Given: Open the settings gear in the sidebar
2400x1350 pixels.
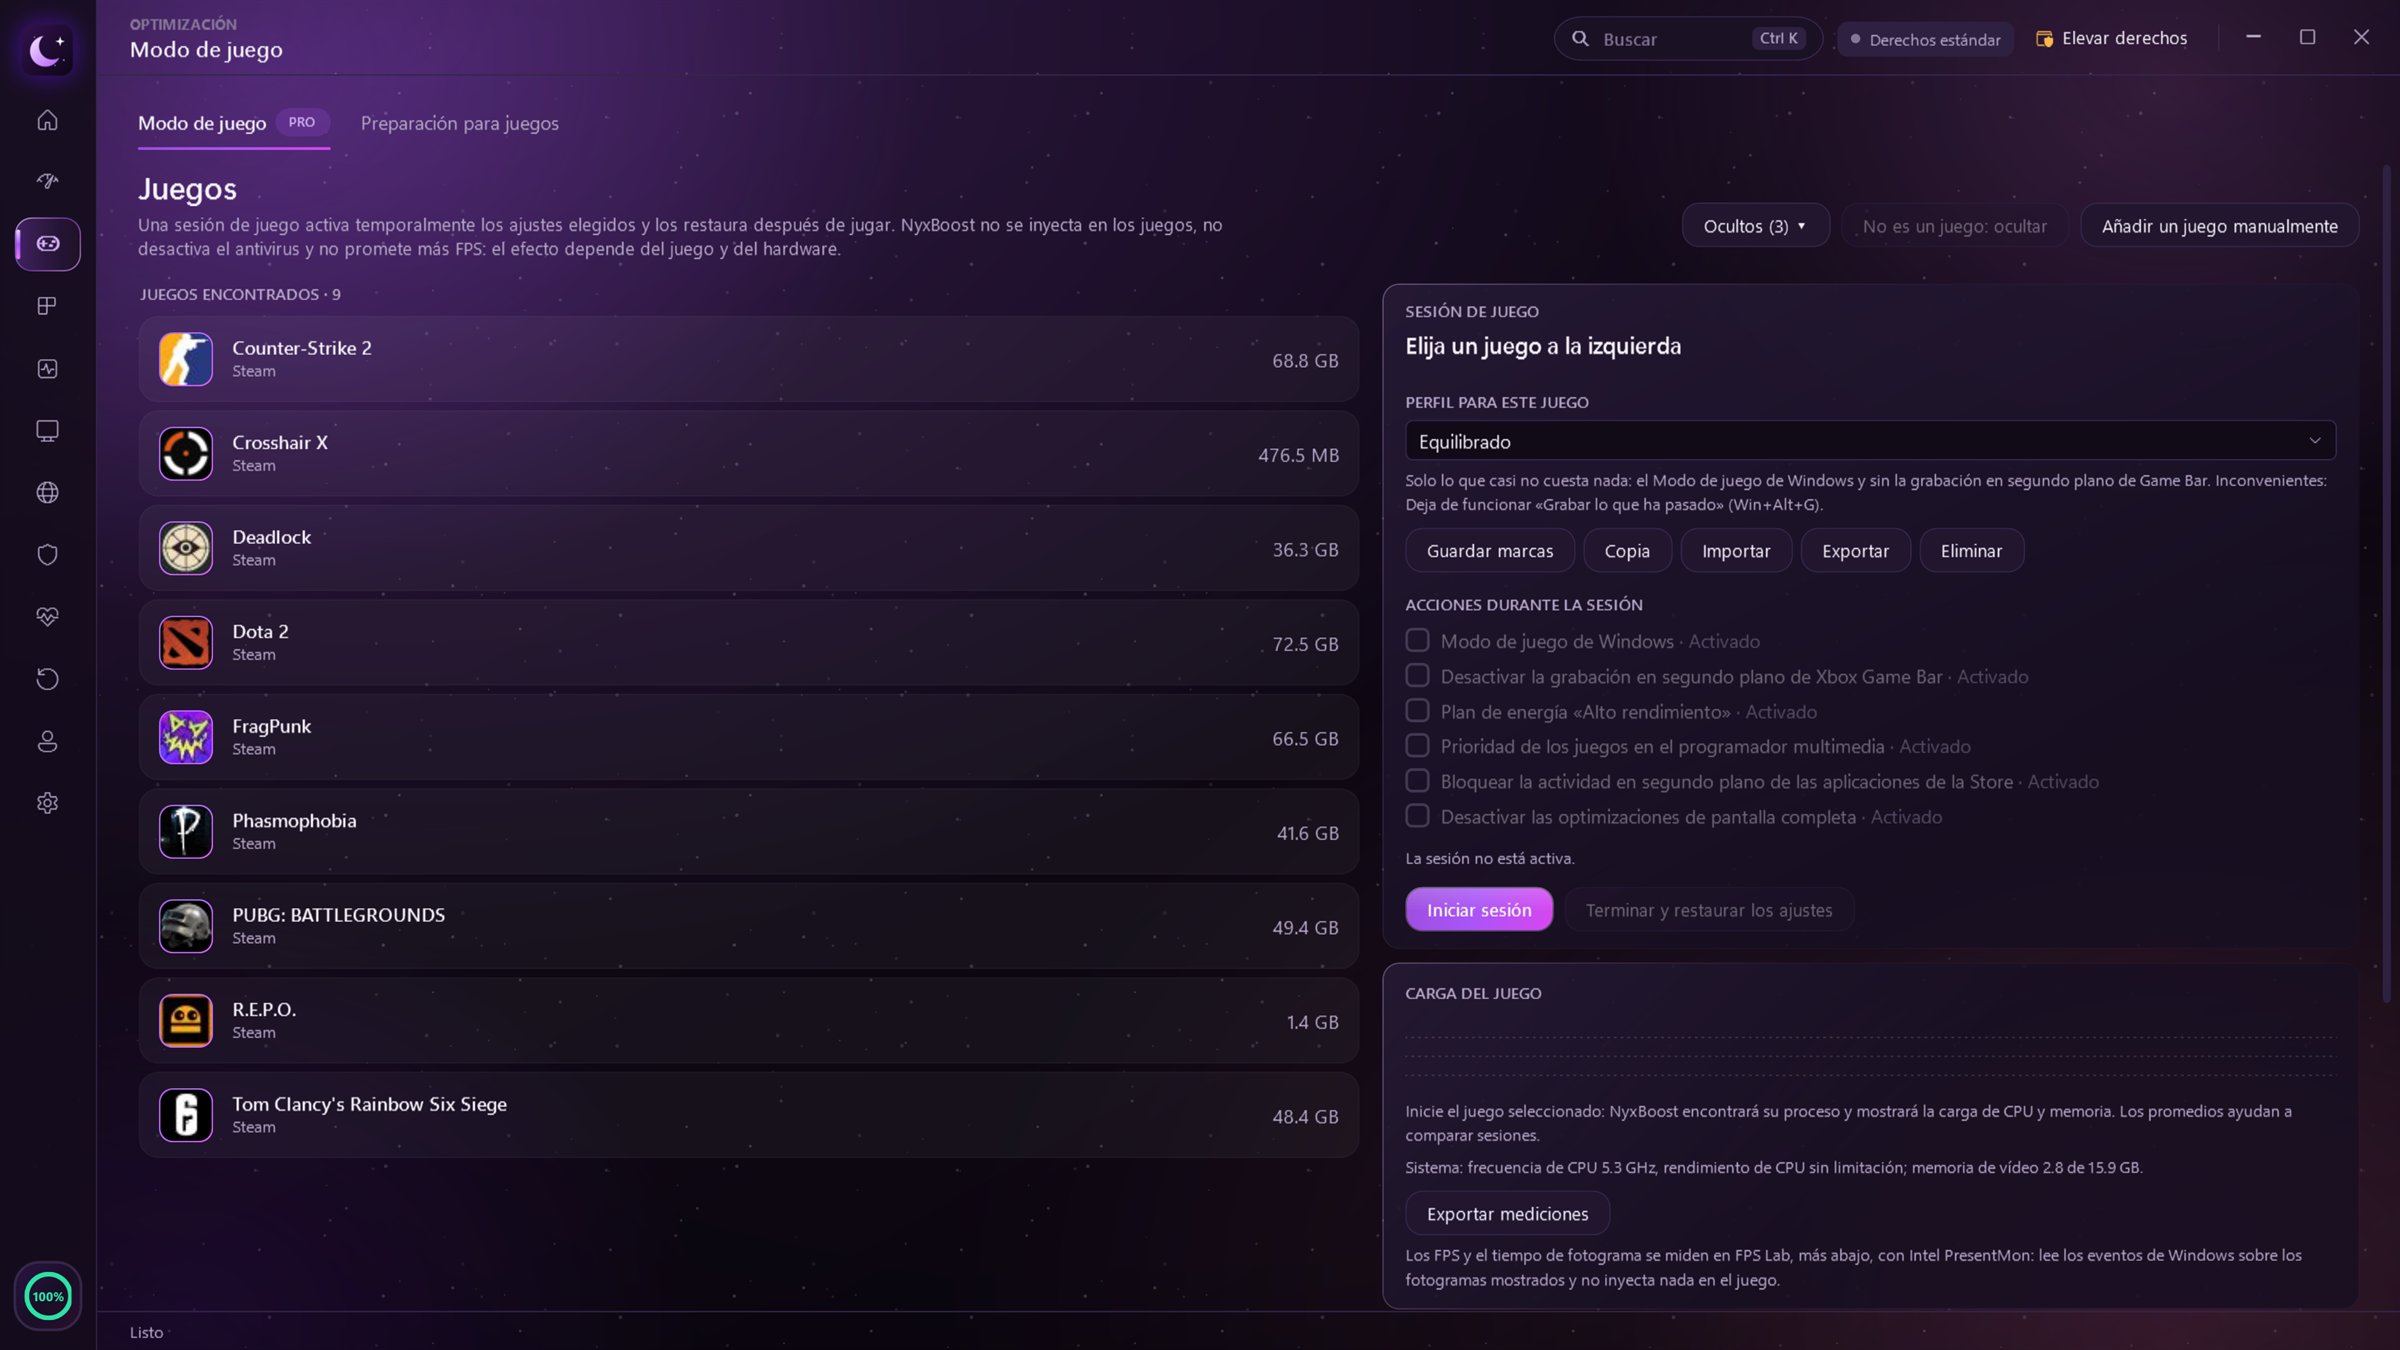Looking at the screenshot, I should click(x=47, y=803).
